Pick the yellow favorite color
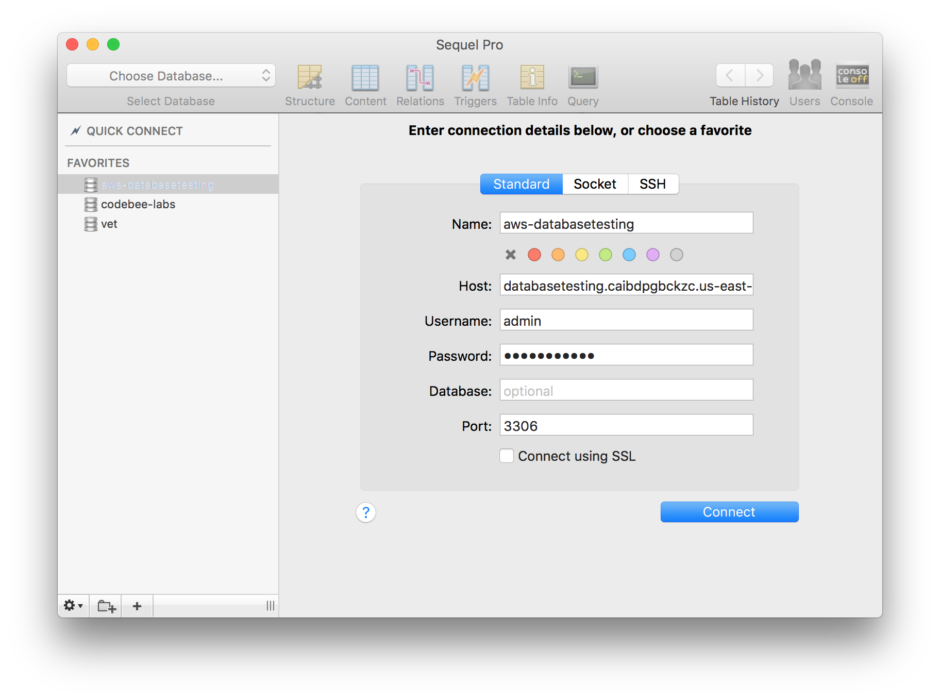 click(x=582, y=255)
